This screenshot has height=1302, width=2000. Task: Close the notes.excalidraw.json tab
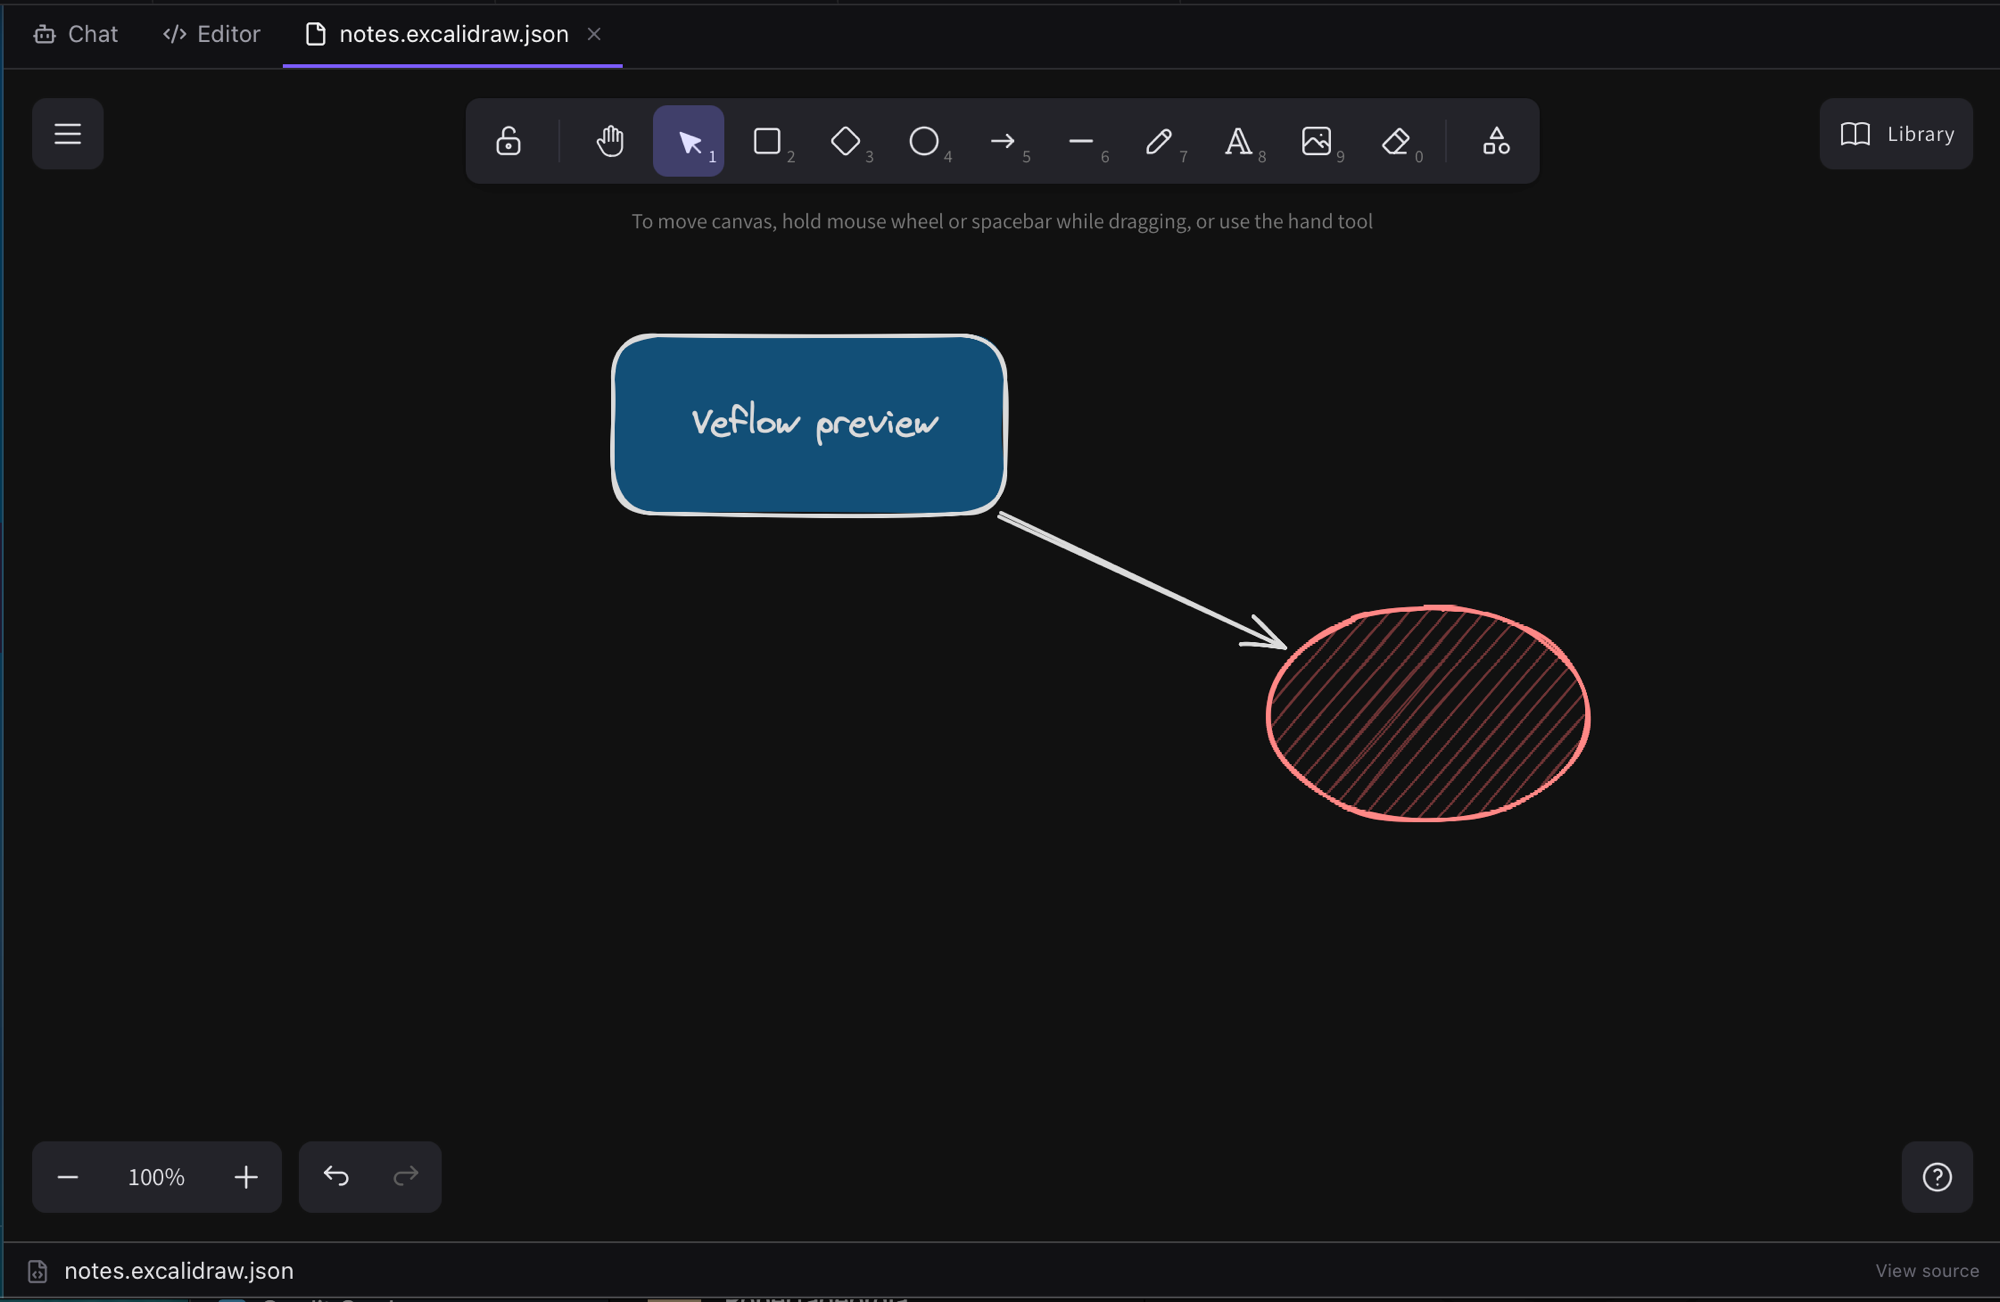(594, 34)
